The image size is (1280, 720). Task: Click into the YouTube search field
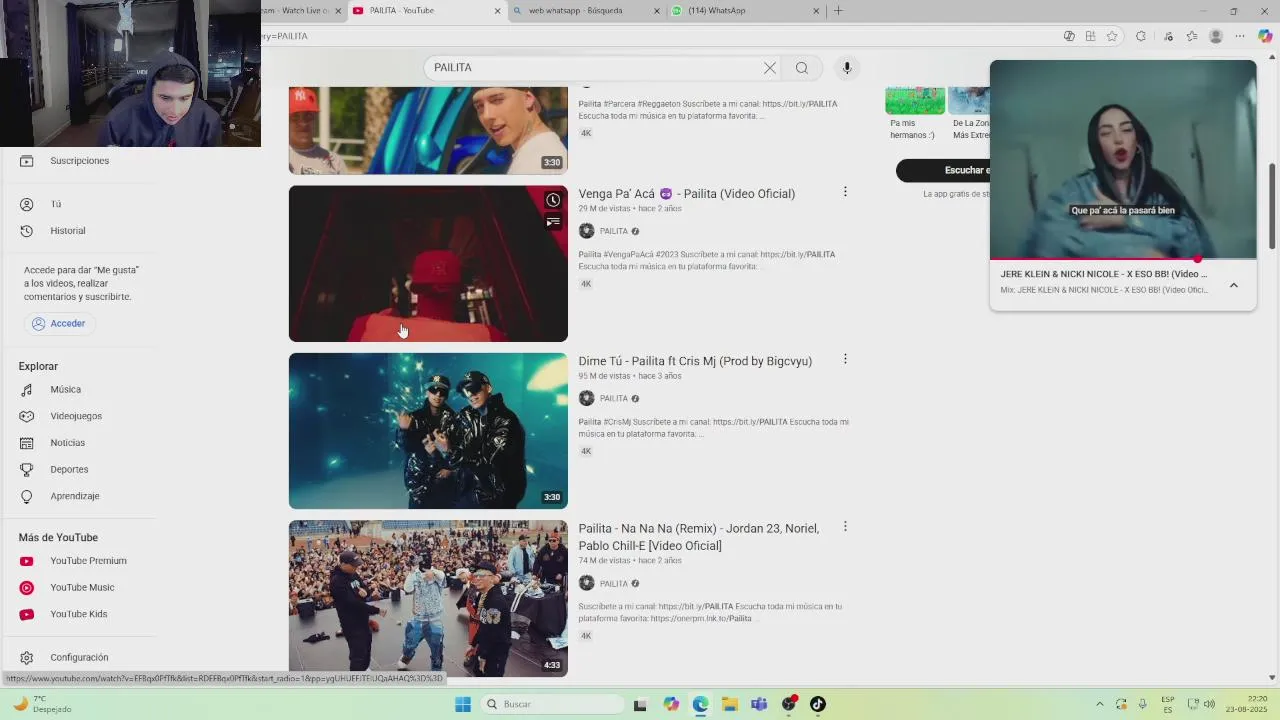(x=595, y=68)
